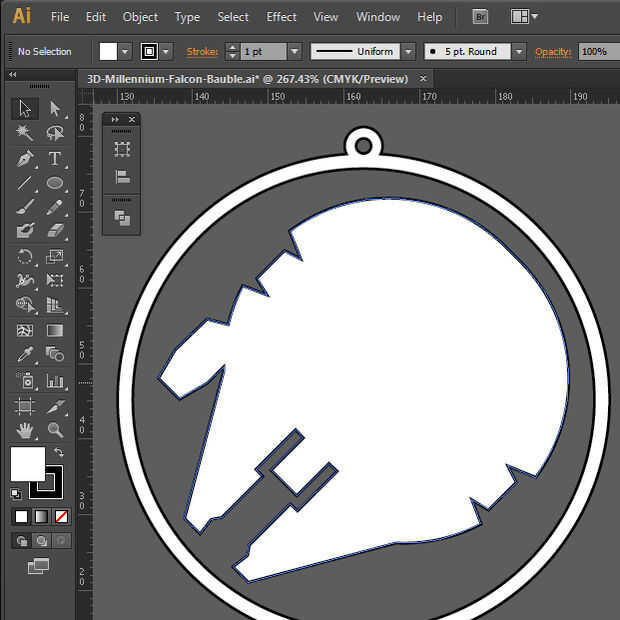Select the Eyedropper tool
Image resolution: width=620 pixels, height=620 pixels.
[x=25, y=354]
